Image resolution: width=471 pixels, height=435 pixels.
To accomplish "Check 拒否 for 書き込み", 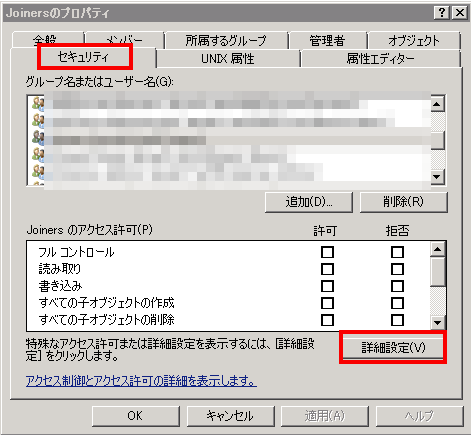I will click(x=397, y=286).
